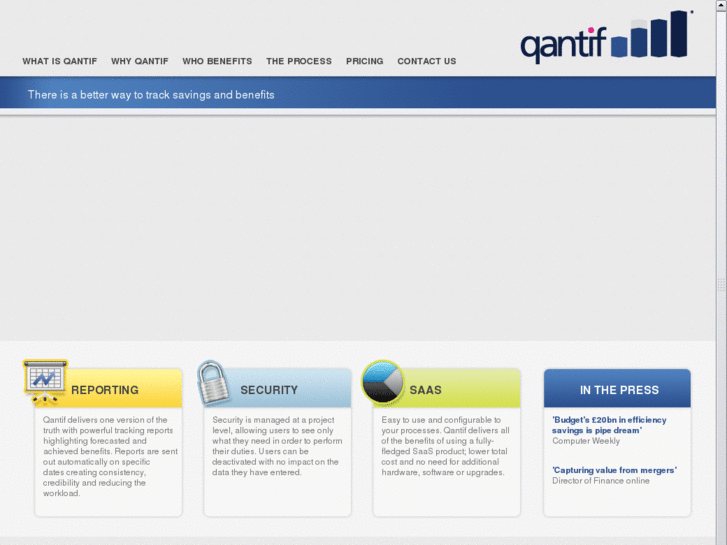Viewport: 727px width, 545px height.
Task: Click the SaaS pie chart icon
Action: 383,381
